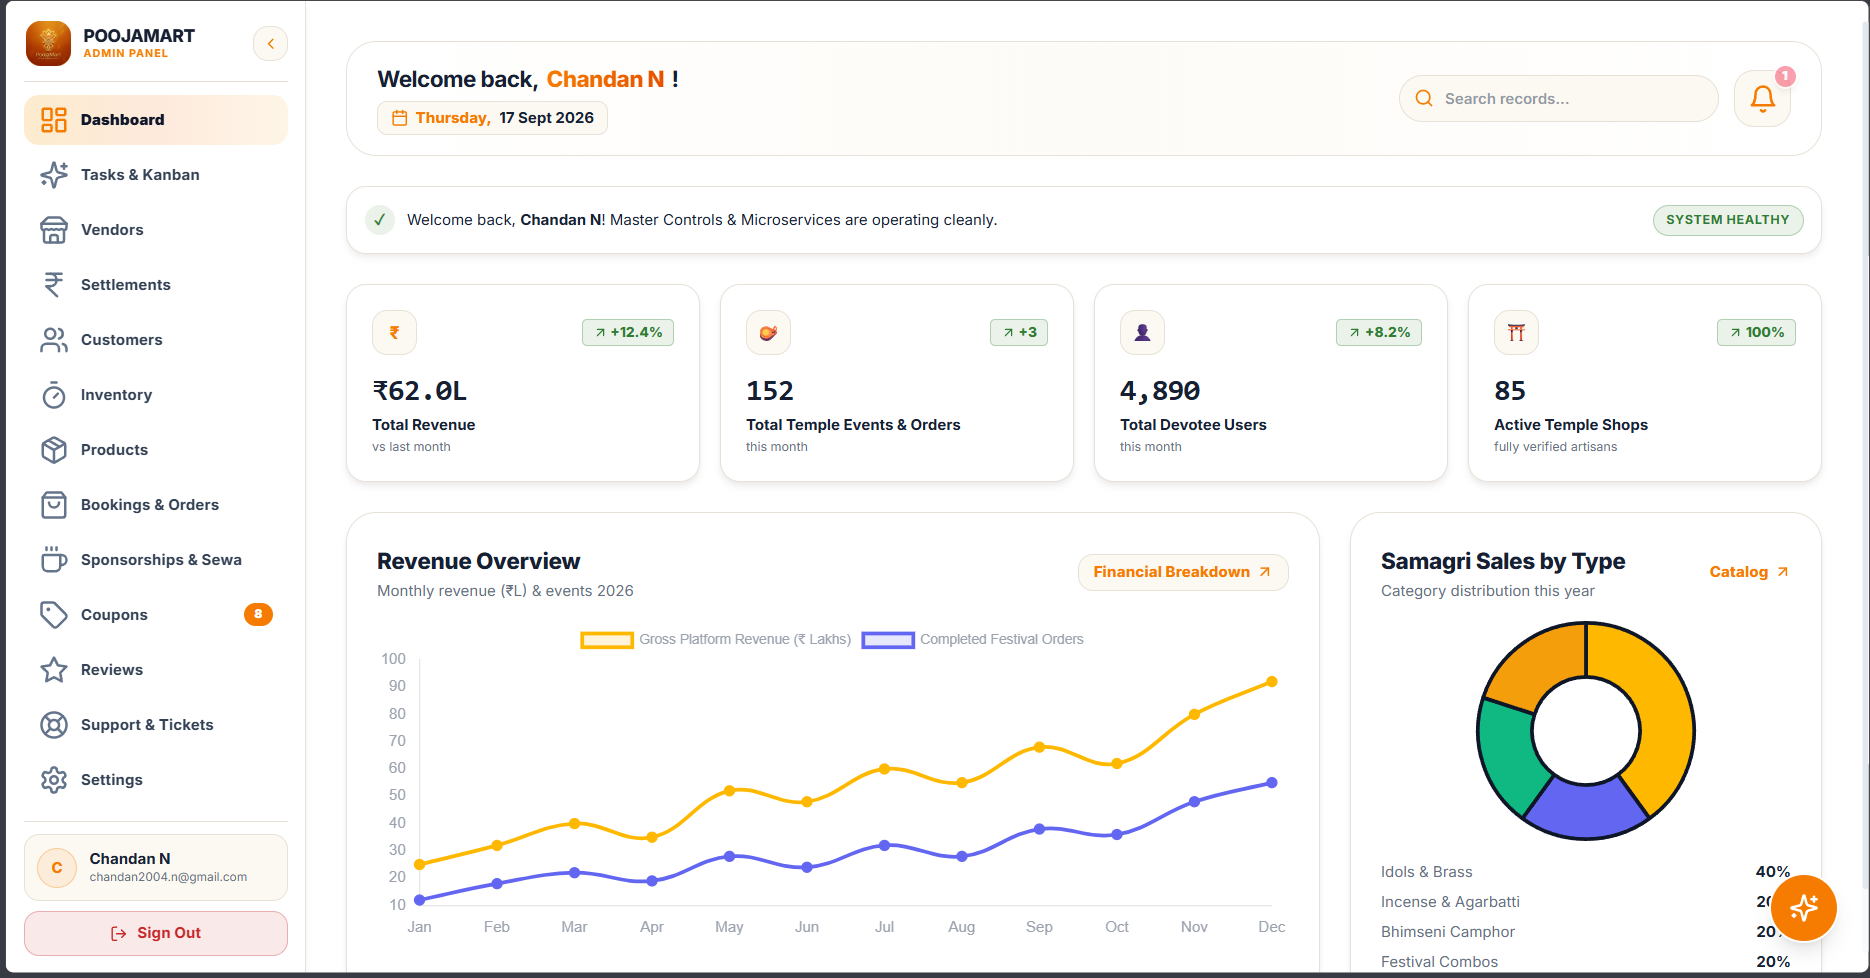Click the Active Temple Shops gate icon
The image size is (1870, 978).
pos(1516,332)
